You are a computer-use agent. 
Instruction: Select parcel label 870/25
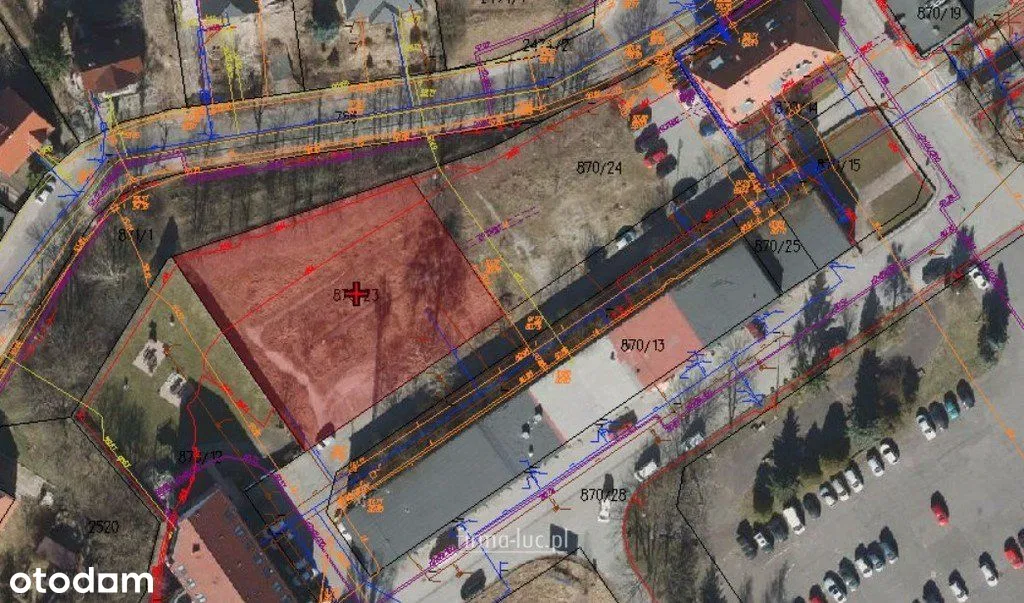click(x=777, y=245)
